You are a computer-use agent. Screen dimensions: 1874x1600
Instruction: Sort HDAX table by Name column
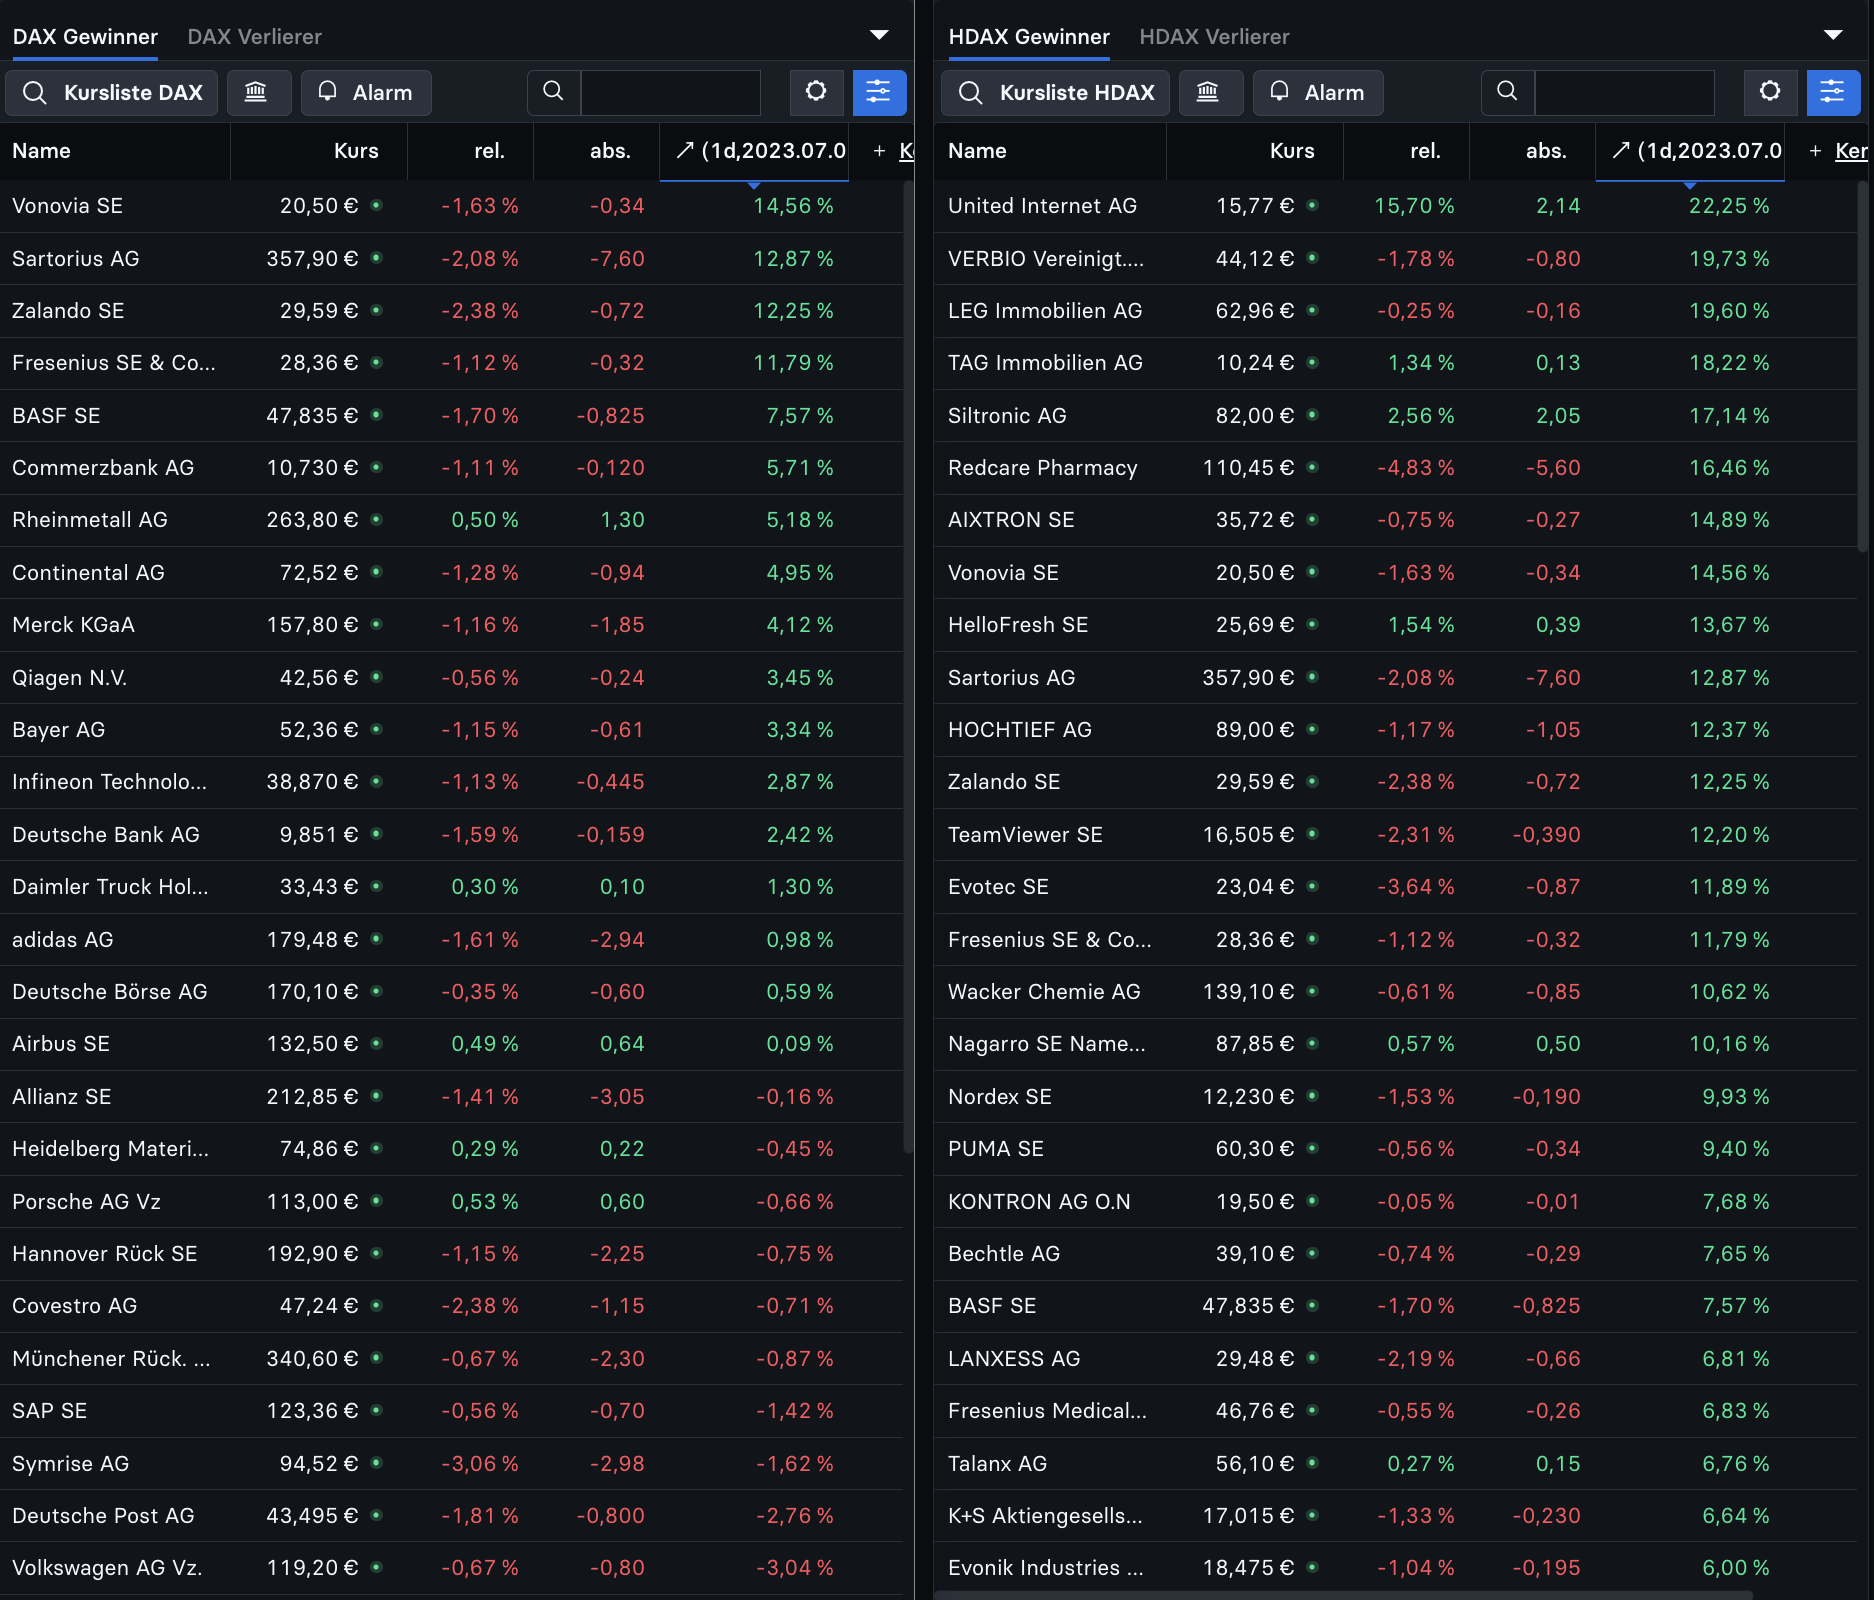point(1050,151)
